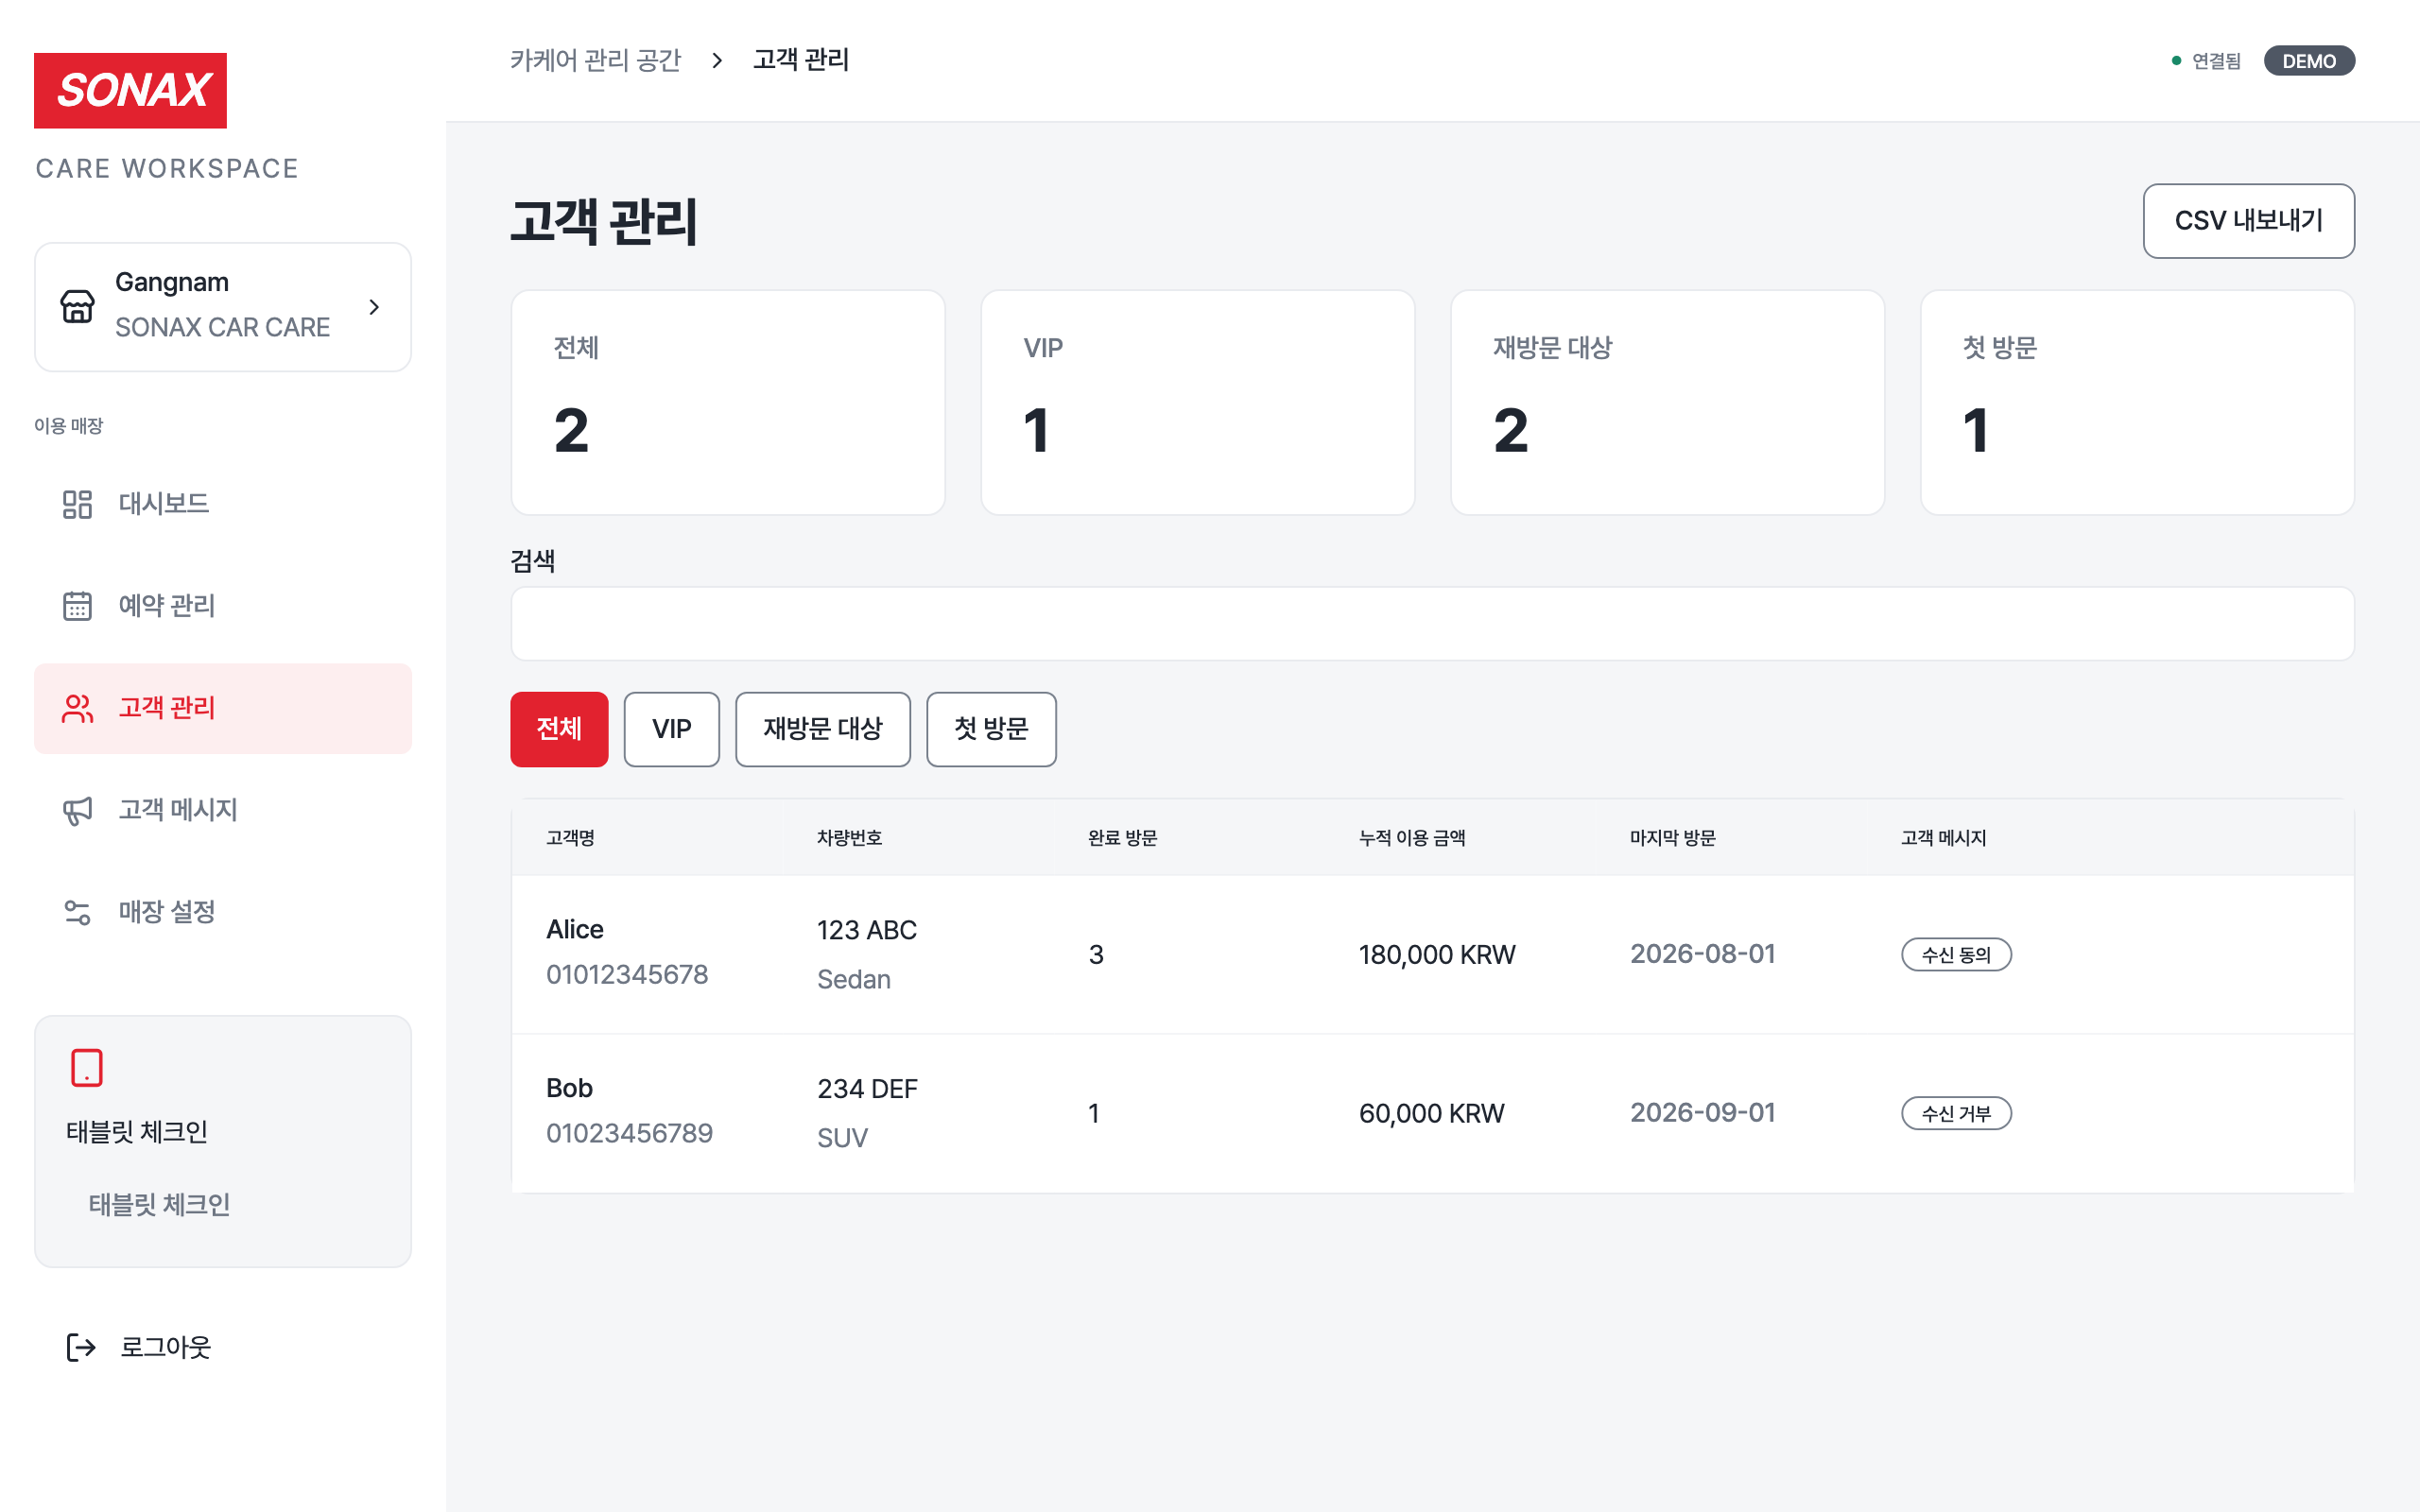This screenshot has width=2420, height=1512.
Task: Click Bob's 수신 거부 badge
Action: tap(1956, 1114)
